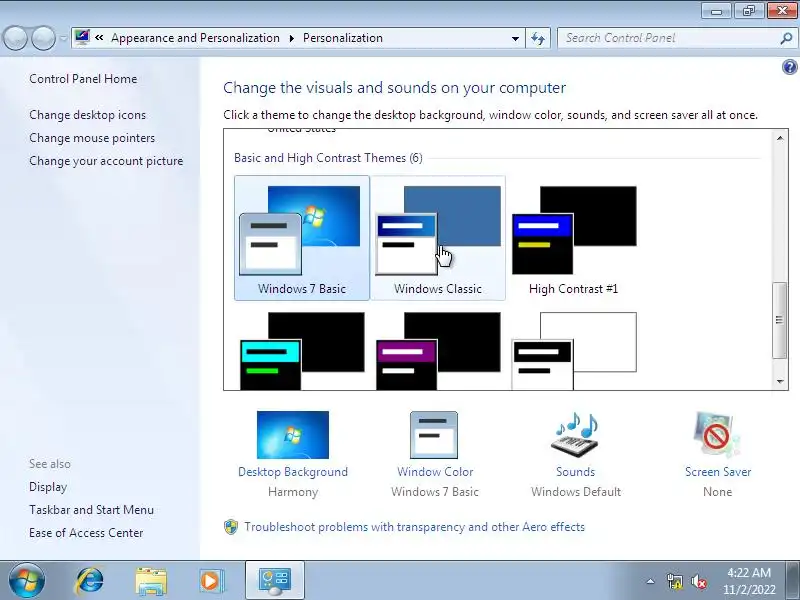Pick the purple-titled high contrast theme thumbnail
800x600 pixels.
[x=438, y=351]
